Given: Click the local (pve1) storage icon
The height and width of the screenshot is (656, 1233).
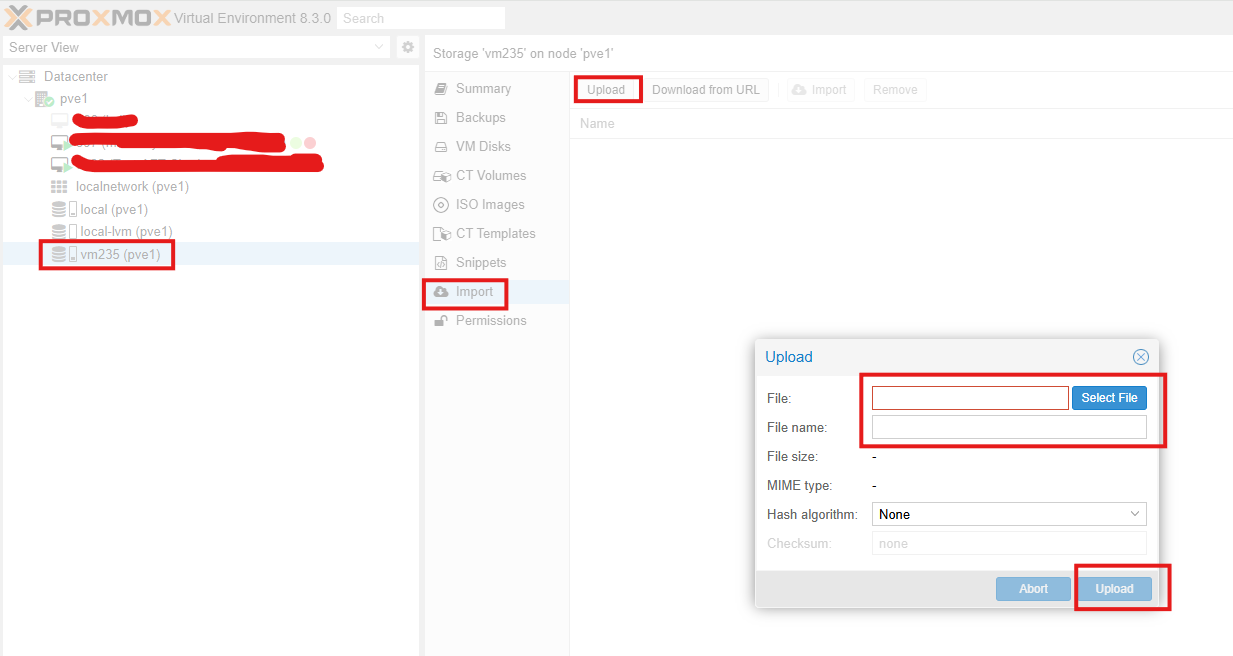Looking at the screenshot, I should click(64, 209).
